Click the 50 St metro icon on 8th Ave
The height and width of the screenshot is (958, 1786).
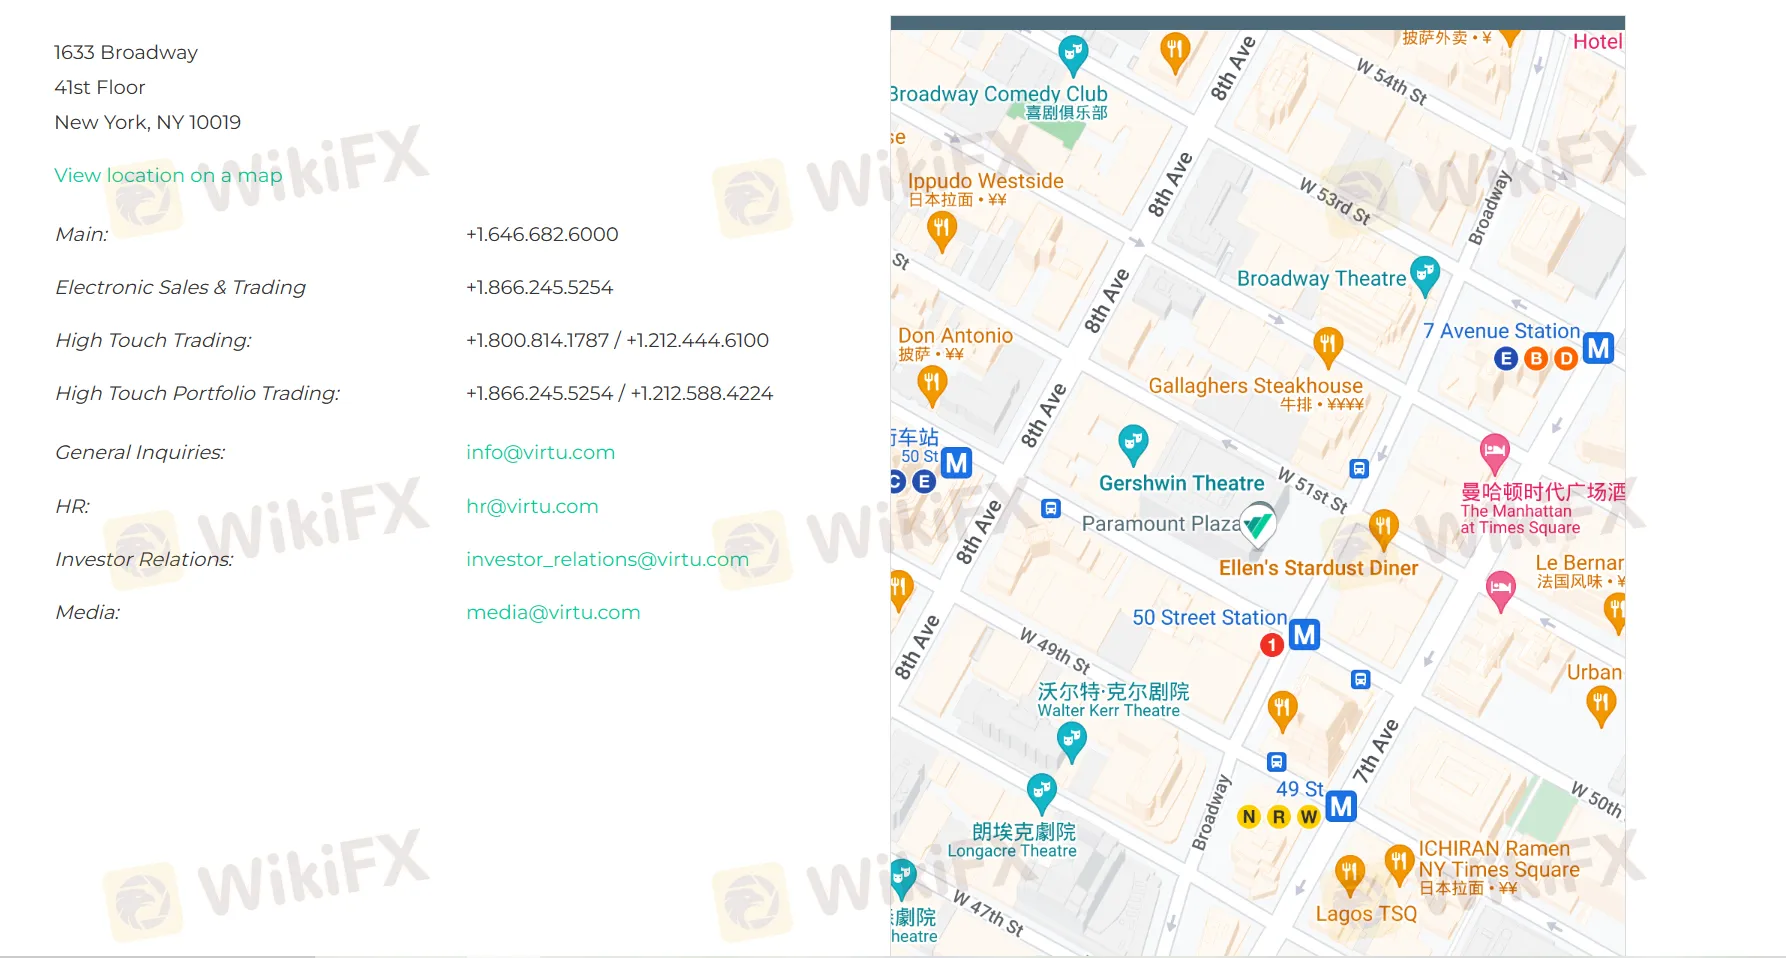(x=957, y=462)
